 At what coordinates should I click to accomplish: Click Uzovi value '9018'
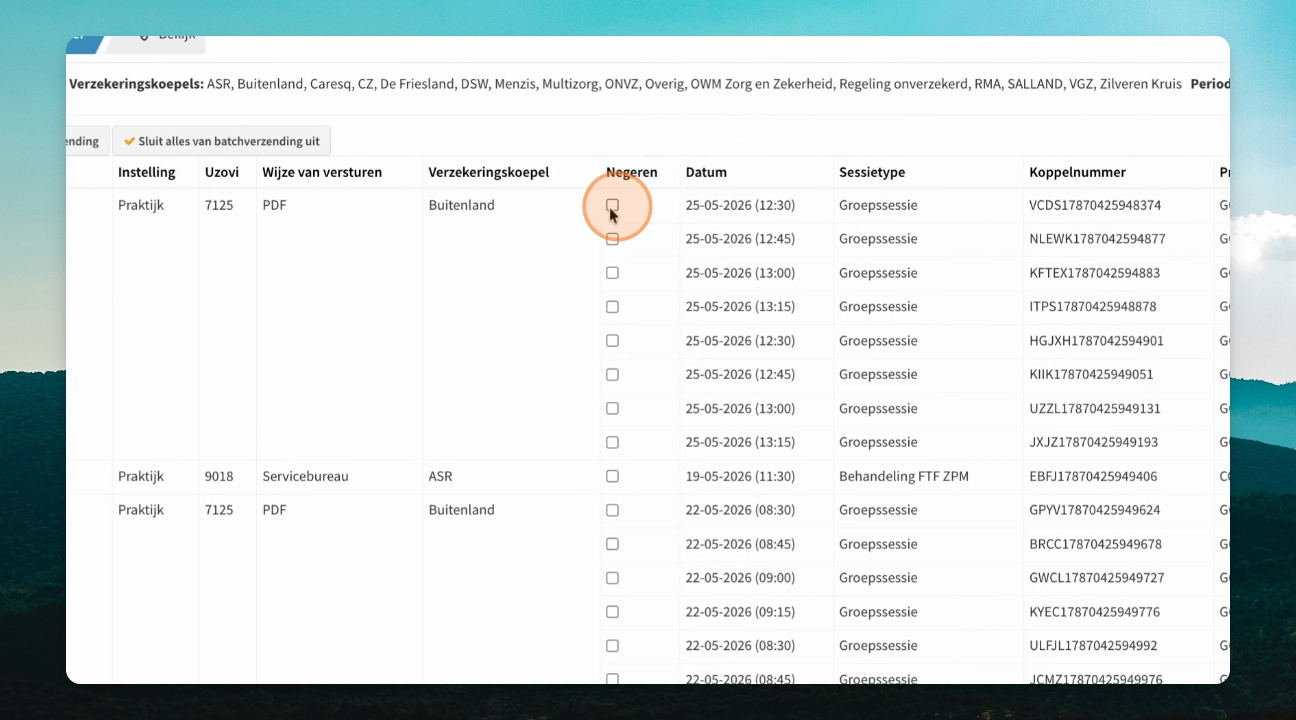tap(219, 476)
